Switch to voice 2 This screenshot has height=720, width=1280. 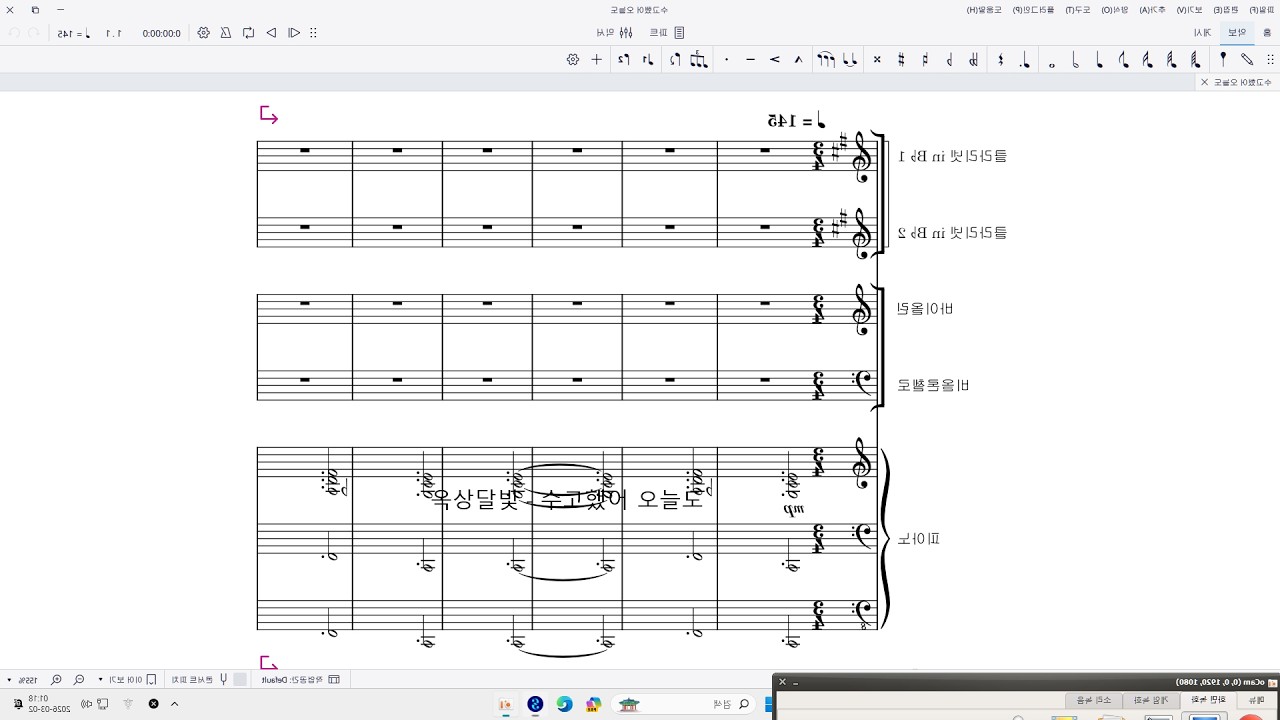tap(623, 60)
